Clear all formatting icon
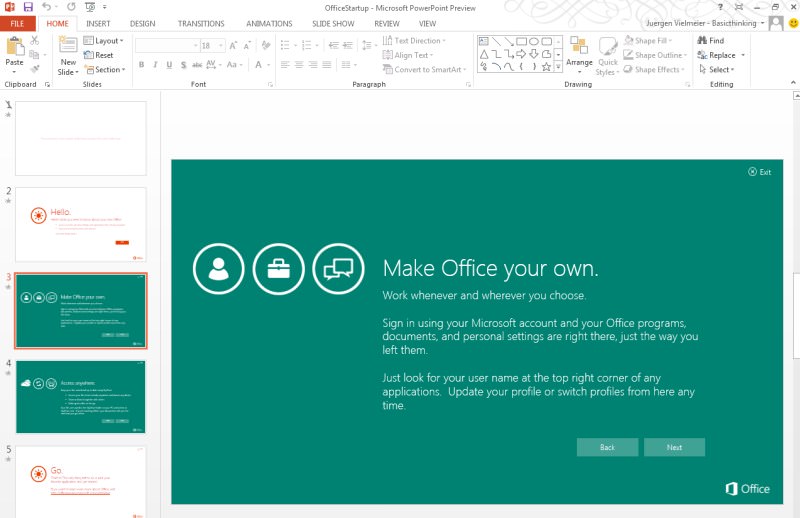Viewport: 800px width, 518px height. coord(266,45)
